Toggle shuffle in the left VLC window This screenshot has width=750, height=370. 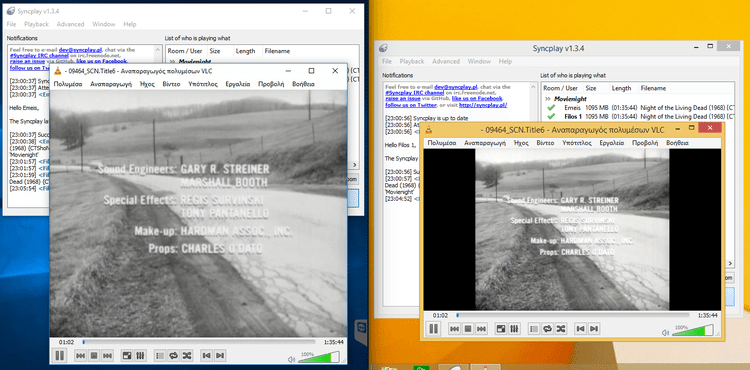click(187, 355)
